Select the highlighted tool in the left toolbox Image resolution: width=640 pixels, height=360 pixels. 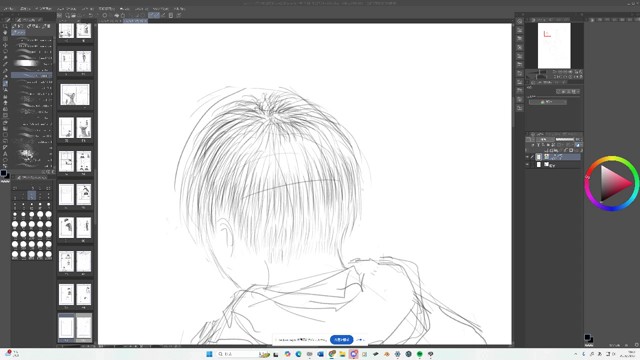(x=5, y=83)
